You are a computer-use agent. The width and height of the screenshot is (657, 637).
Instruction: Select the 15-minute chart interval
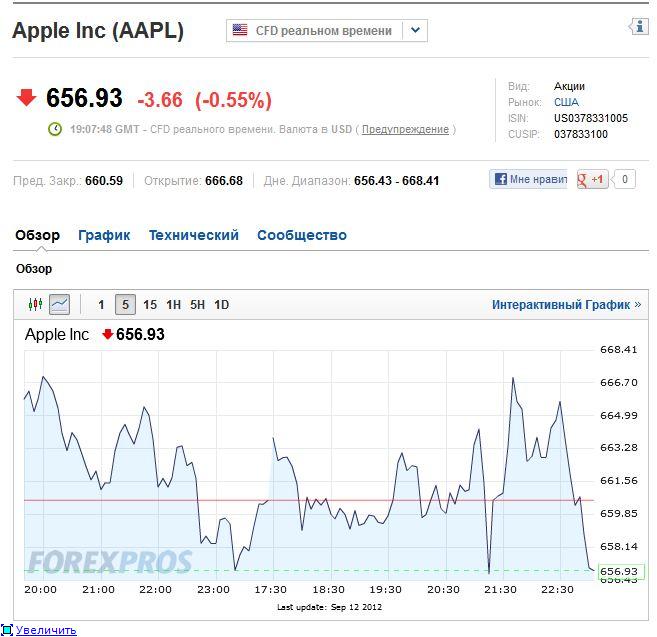tap(150, 305)
